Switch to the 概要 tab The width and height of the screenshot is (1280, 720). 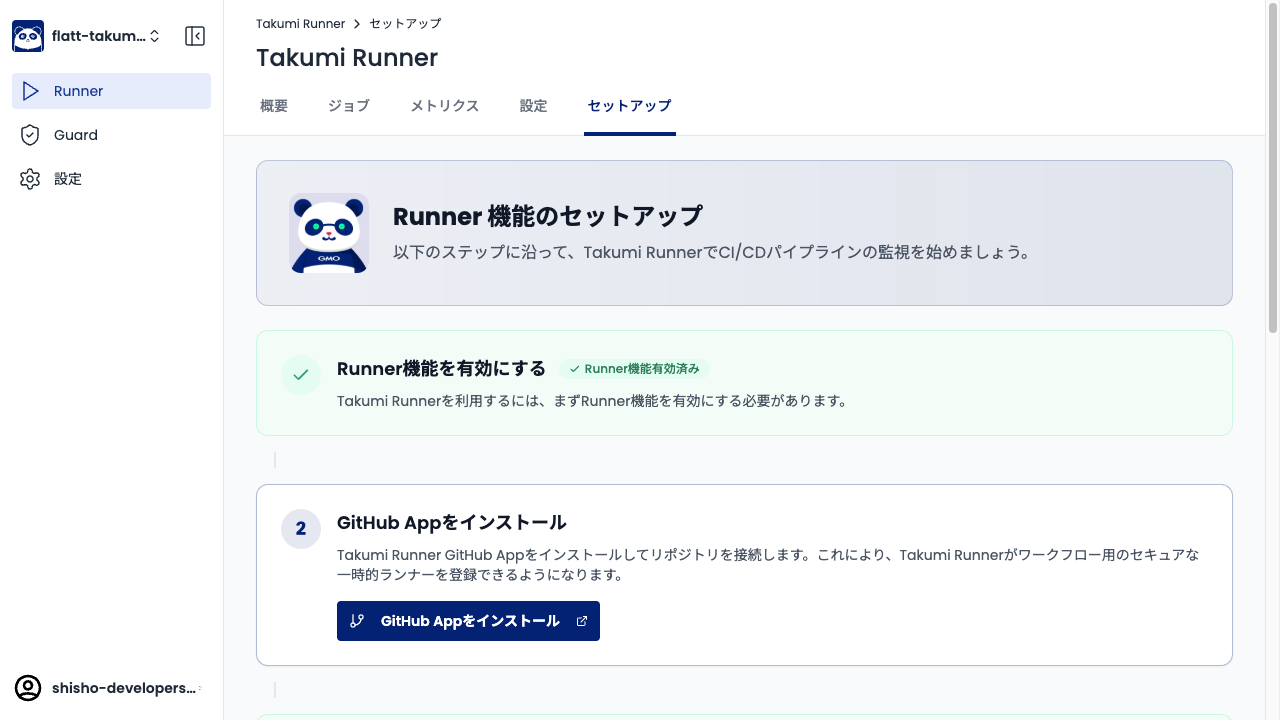[x=272, y=105]
